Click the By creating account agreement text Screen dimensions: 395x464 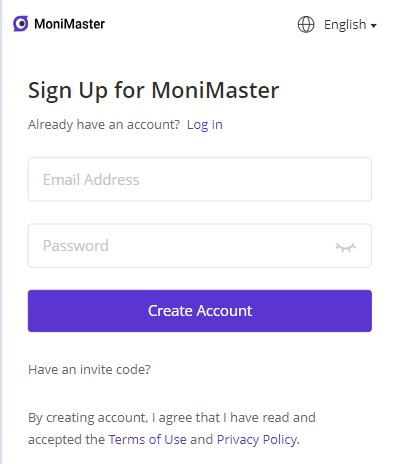pos(172,428)
